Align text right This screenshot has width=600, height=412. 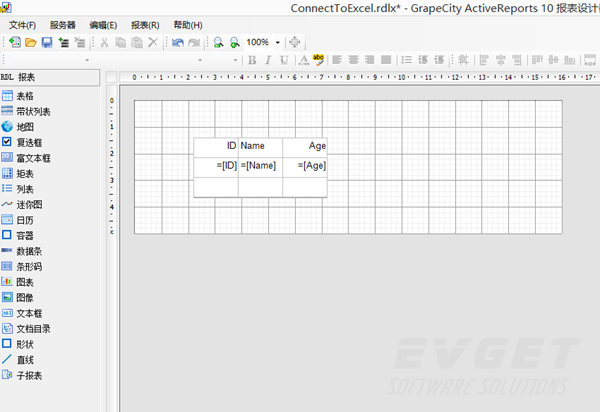pos(370,60)
